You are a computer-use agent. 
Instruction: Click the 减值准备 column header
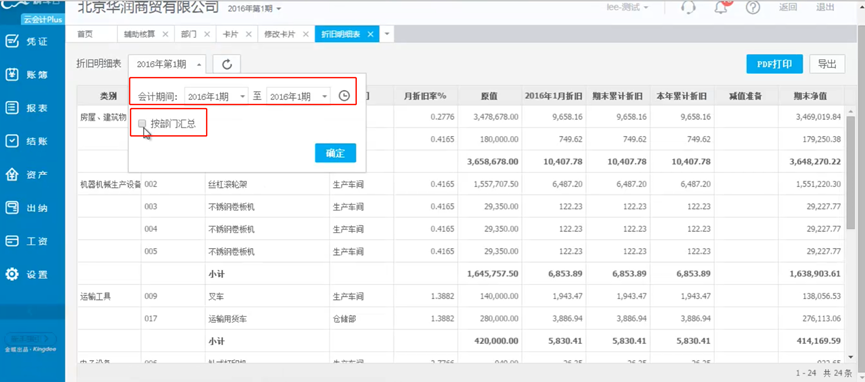(746, 96)
